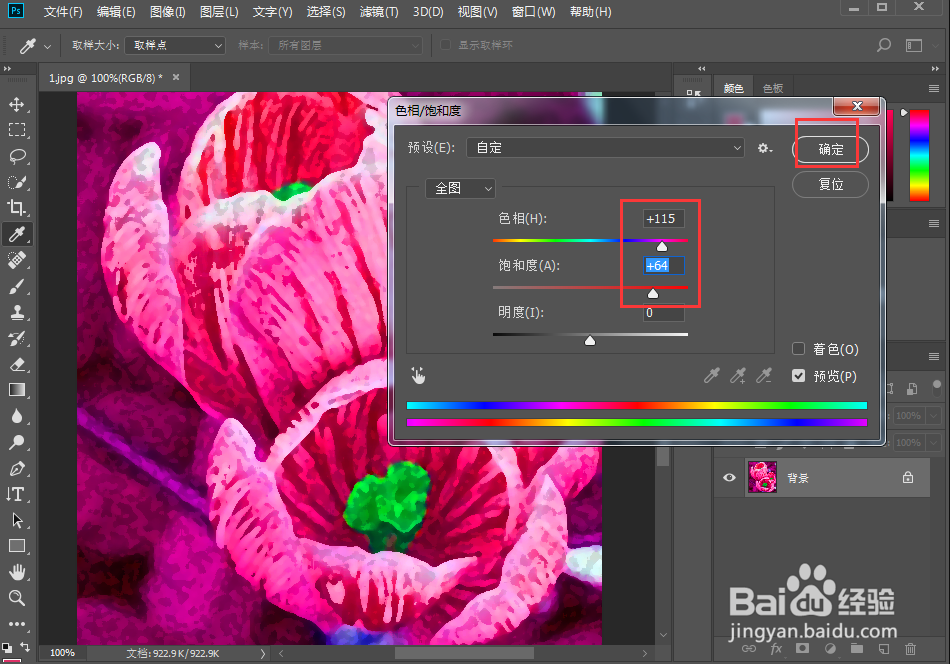Open the 全图 channel range dropdown
The width and height of the screenshot is (950, 664).
460,188
